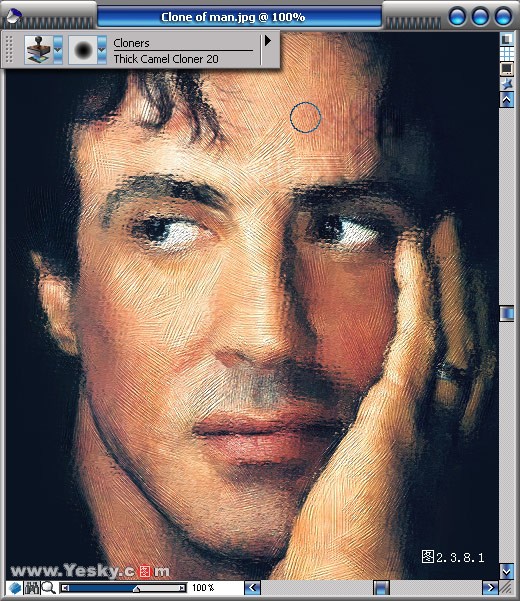Viewport: 520px width, 601px height.
Task: Toggle the grid overlay icon
Action: coord(507,54)
